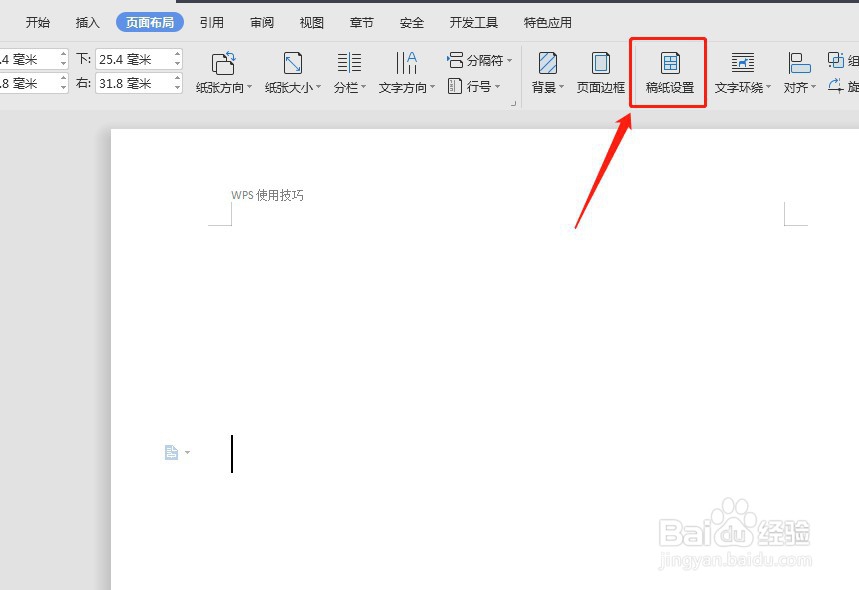Expand the 文字环绕 dropdown arrow
The height and width of the screenshot is (590, 859).
768,87
